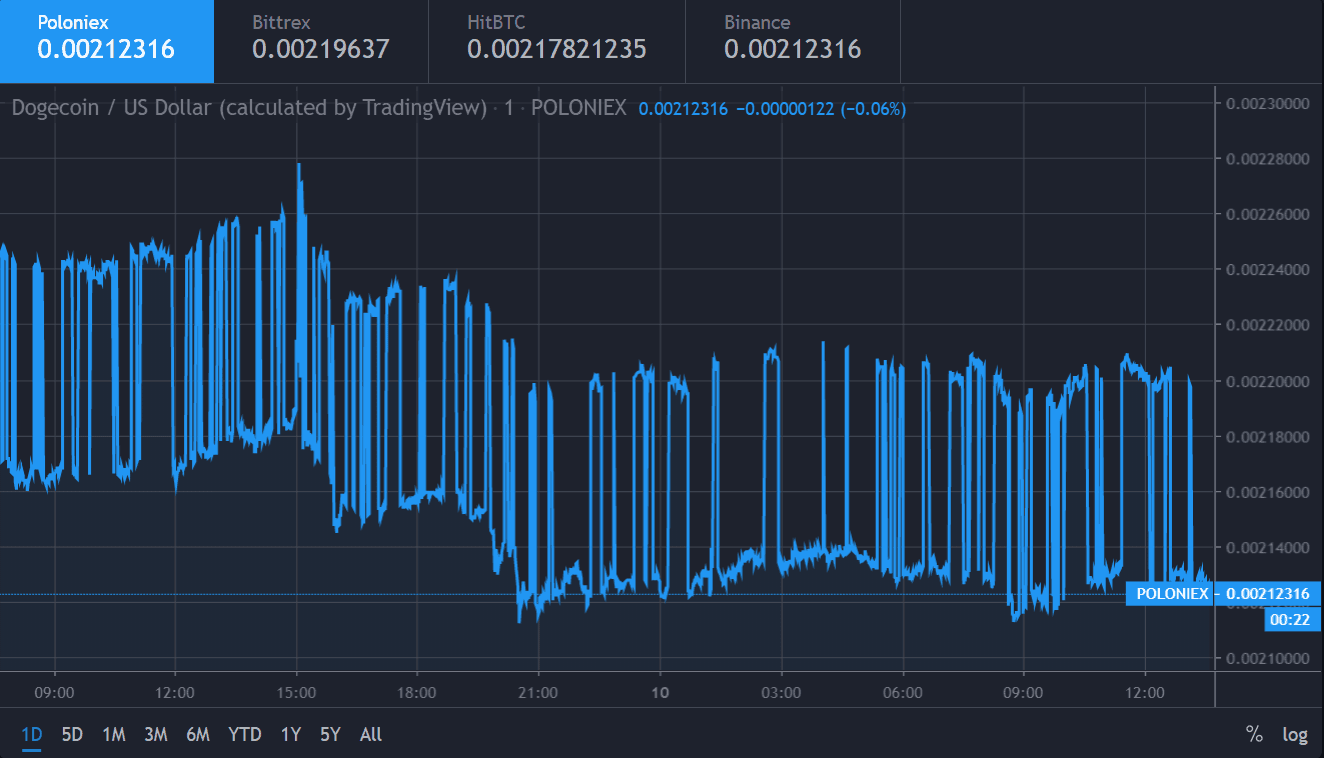This screenshot has width=1324, height=758.
Task: Click the date label 10 on time axis
Action: click(x=660, y=692)
